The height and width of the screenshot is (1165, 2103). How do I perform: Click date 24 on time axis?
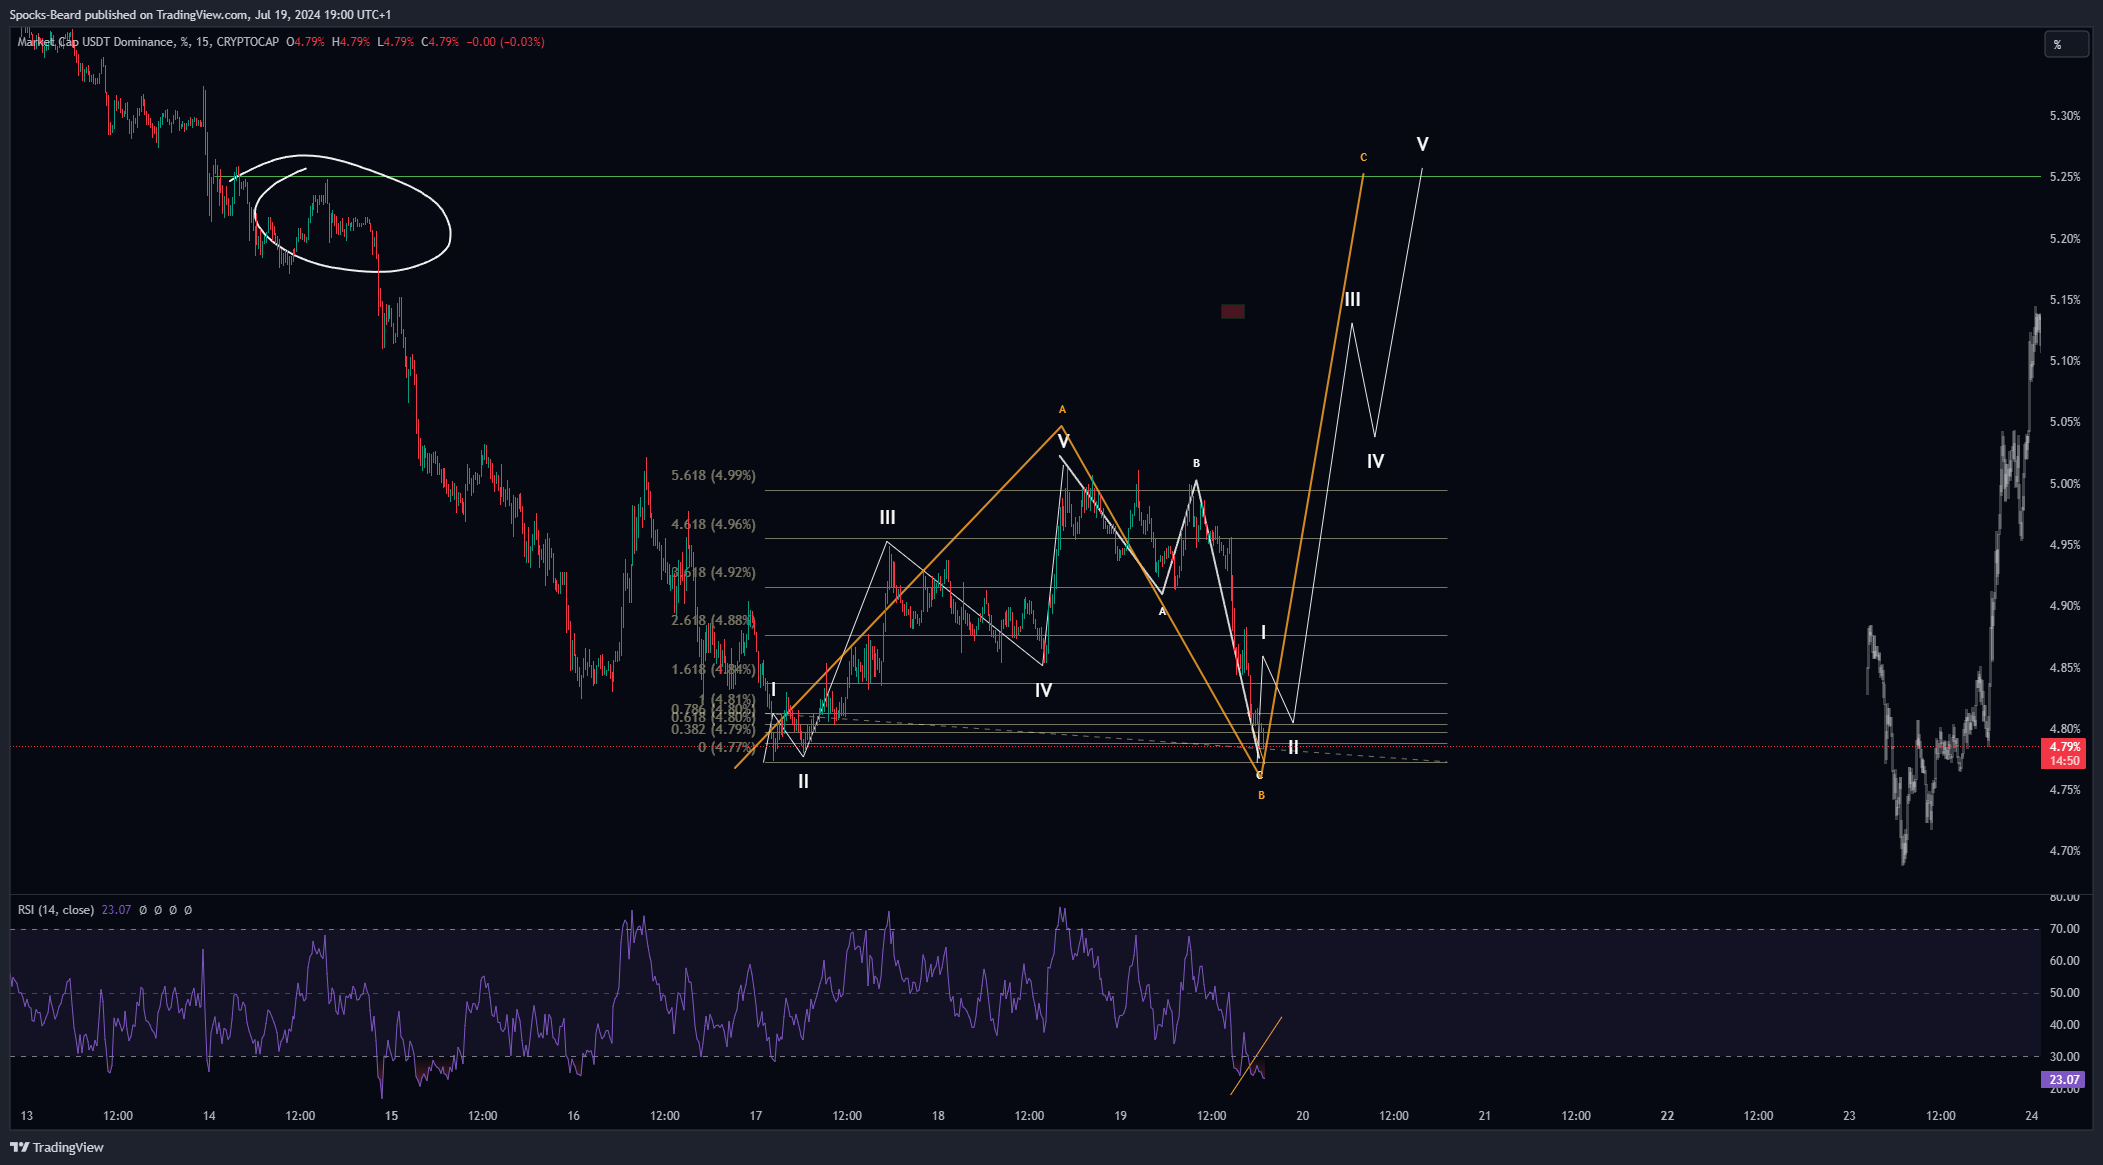(2031, 1116)
